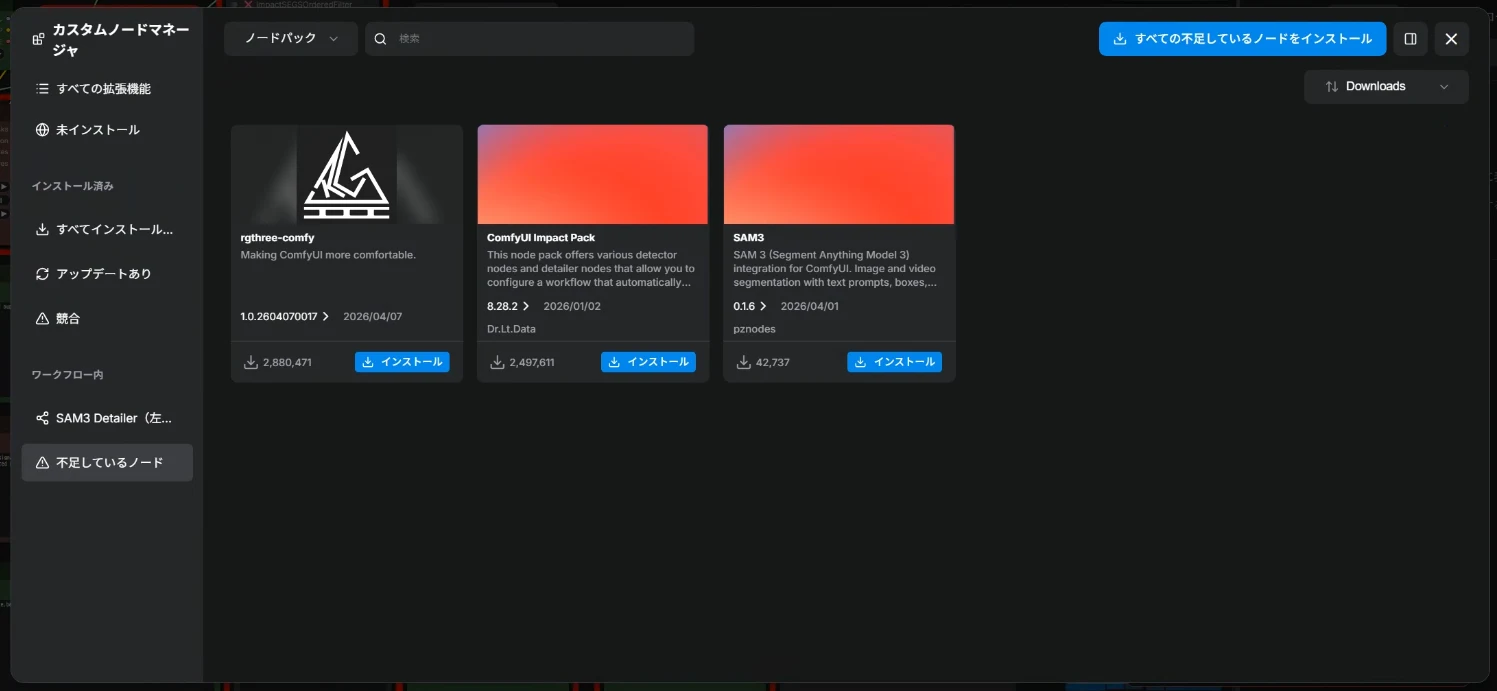The width and height of the screenshot is (1497, 691).
Task: Select SAM3 Detailer workflow sidebar item
Action: 107,418
